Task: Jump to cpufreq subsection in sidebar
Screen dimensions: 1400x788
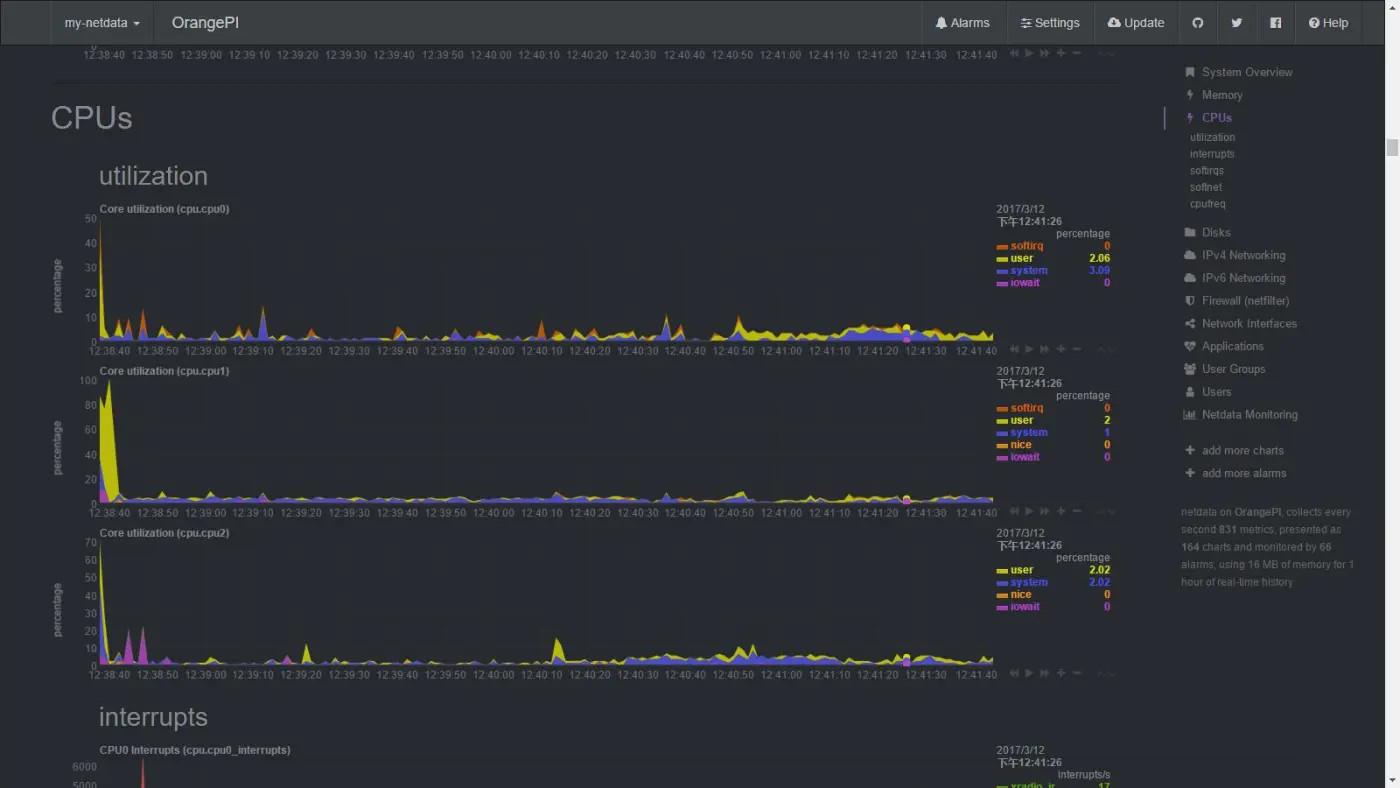Action: (x=1208, y=204)
